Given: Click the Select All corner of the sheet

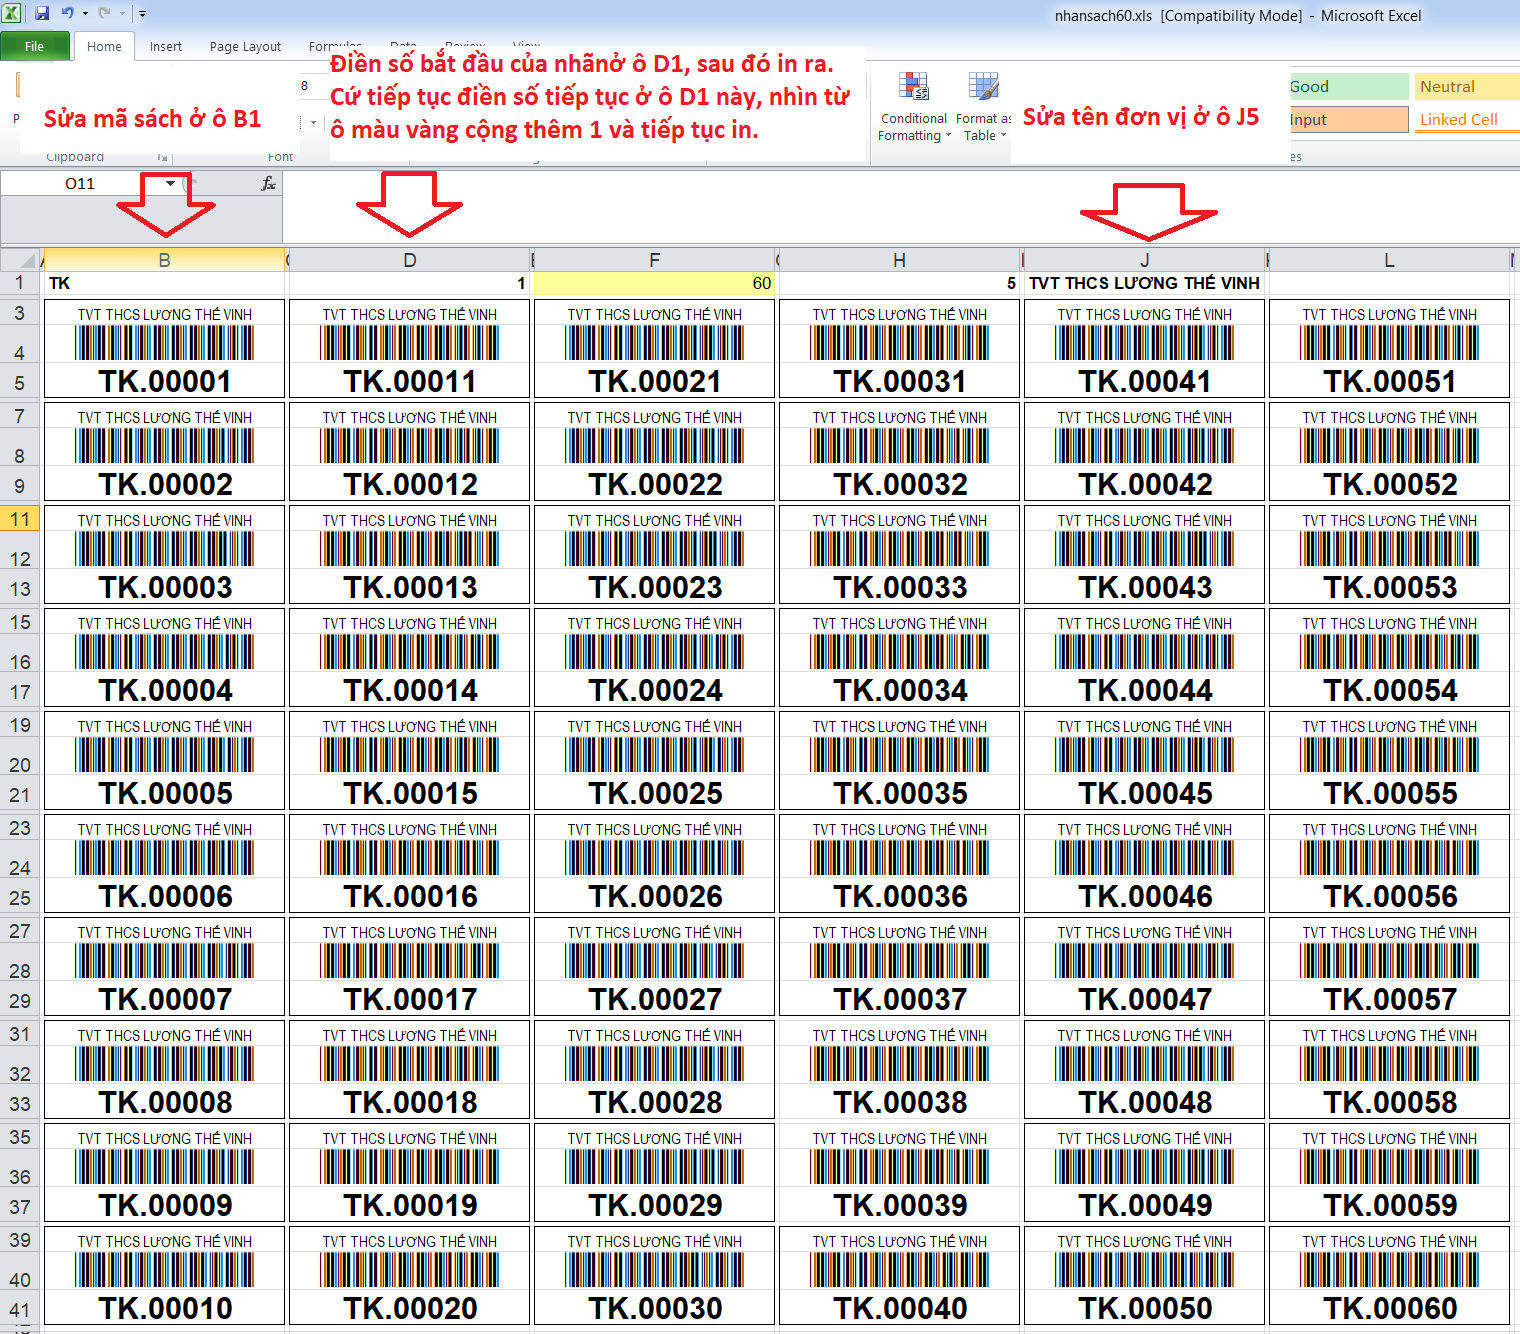Looking at the screenshot, I should [20, 260].
